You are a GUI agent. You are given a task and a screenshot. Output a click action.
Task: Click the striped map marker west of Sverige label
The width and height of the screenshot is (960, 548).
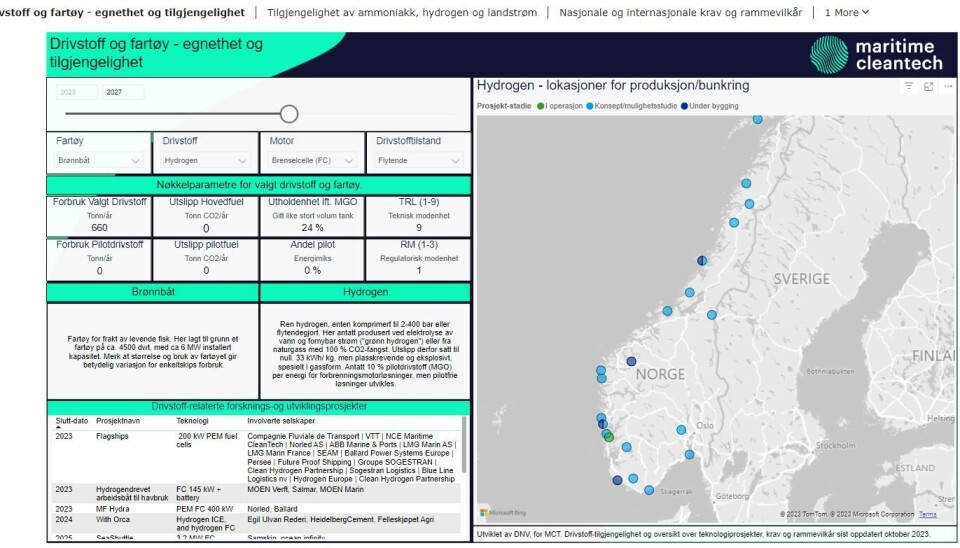point(702,260)
